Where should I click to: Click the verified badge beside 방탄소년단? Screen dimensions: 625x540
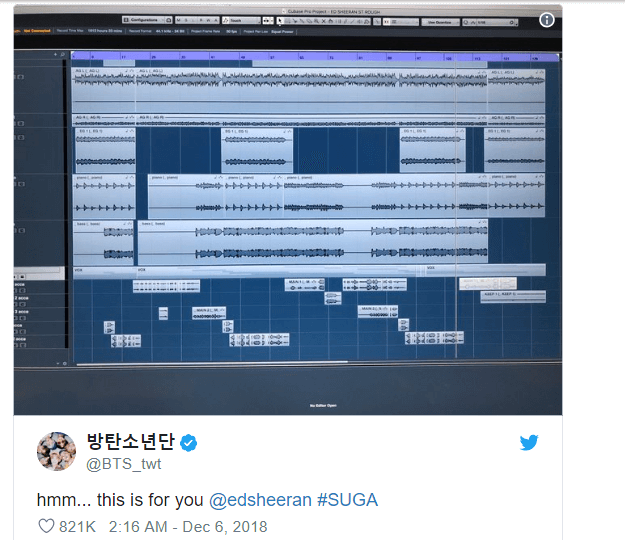pos(188,443)
